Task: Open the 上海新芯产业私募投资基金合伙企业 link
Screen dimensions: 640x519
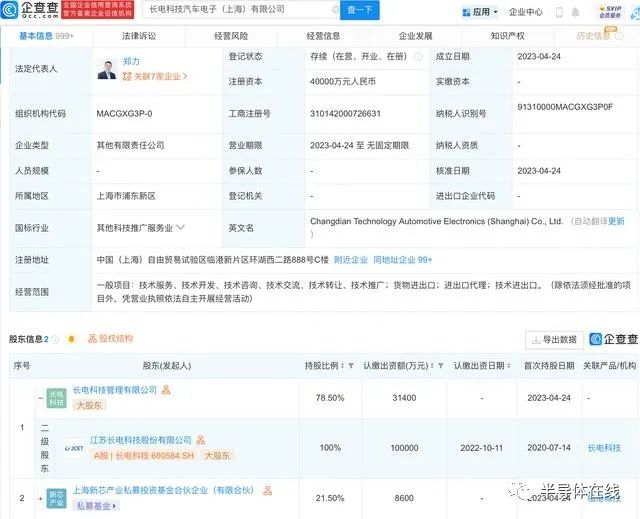Action: 164,490
